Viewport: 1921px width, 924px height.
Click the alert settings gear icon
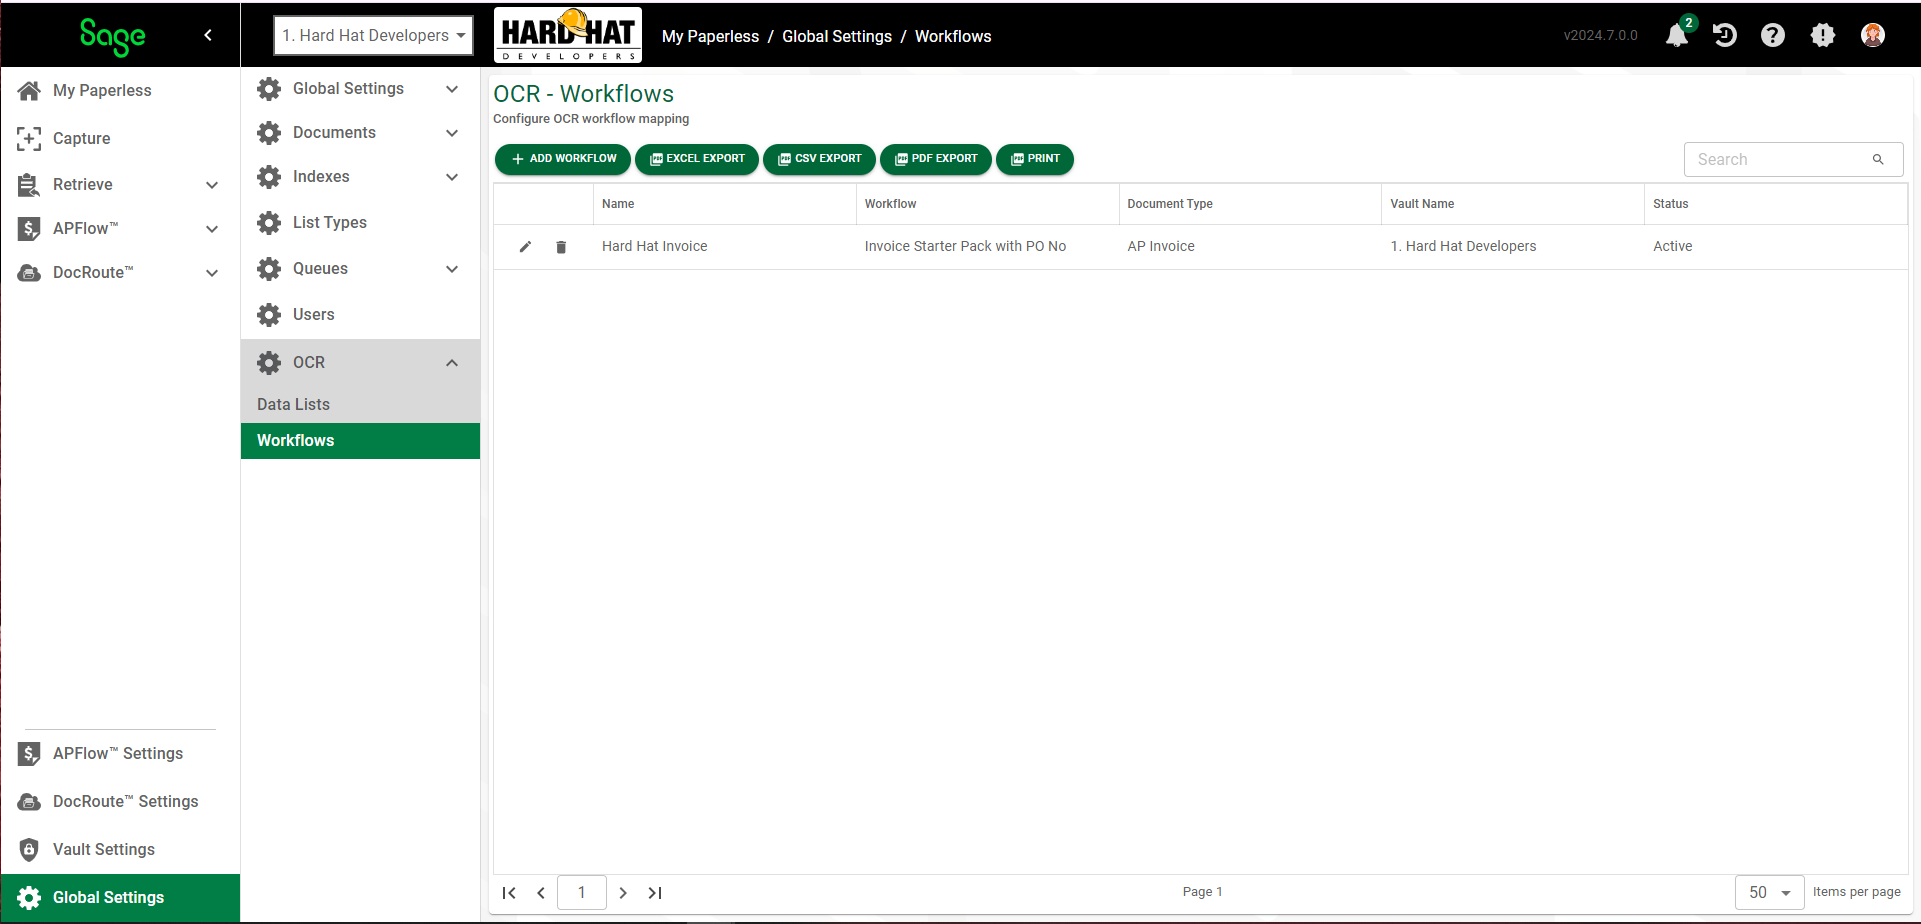tap(1823, 35)
